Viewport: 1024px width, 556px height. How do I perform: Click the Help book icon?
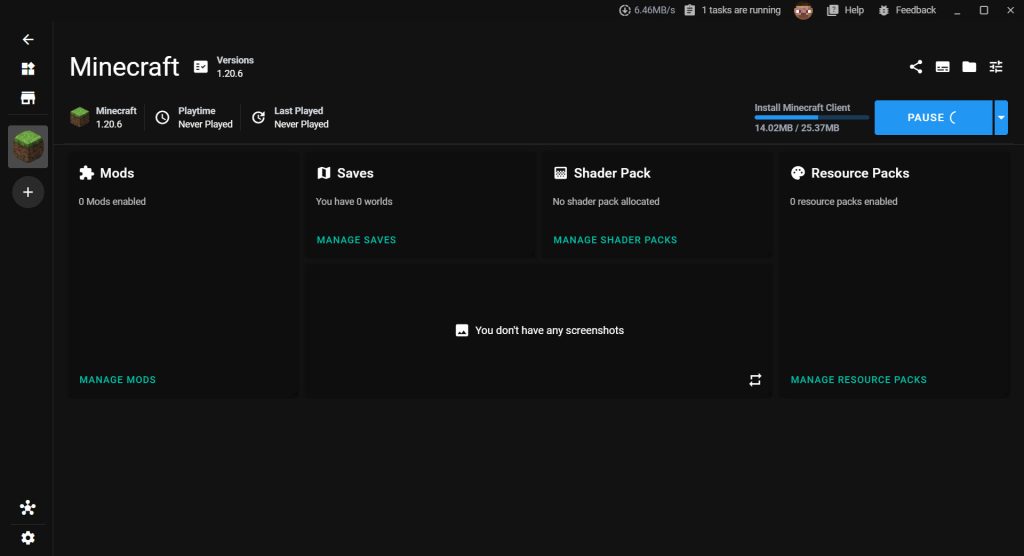(x=833, y=10)
